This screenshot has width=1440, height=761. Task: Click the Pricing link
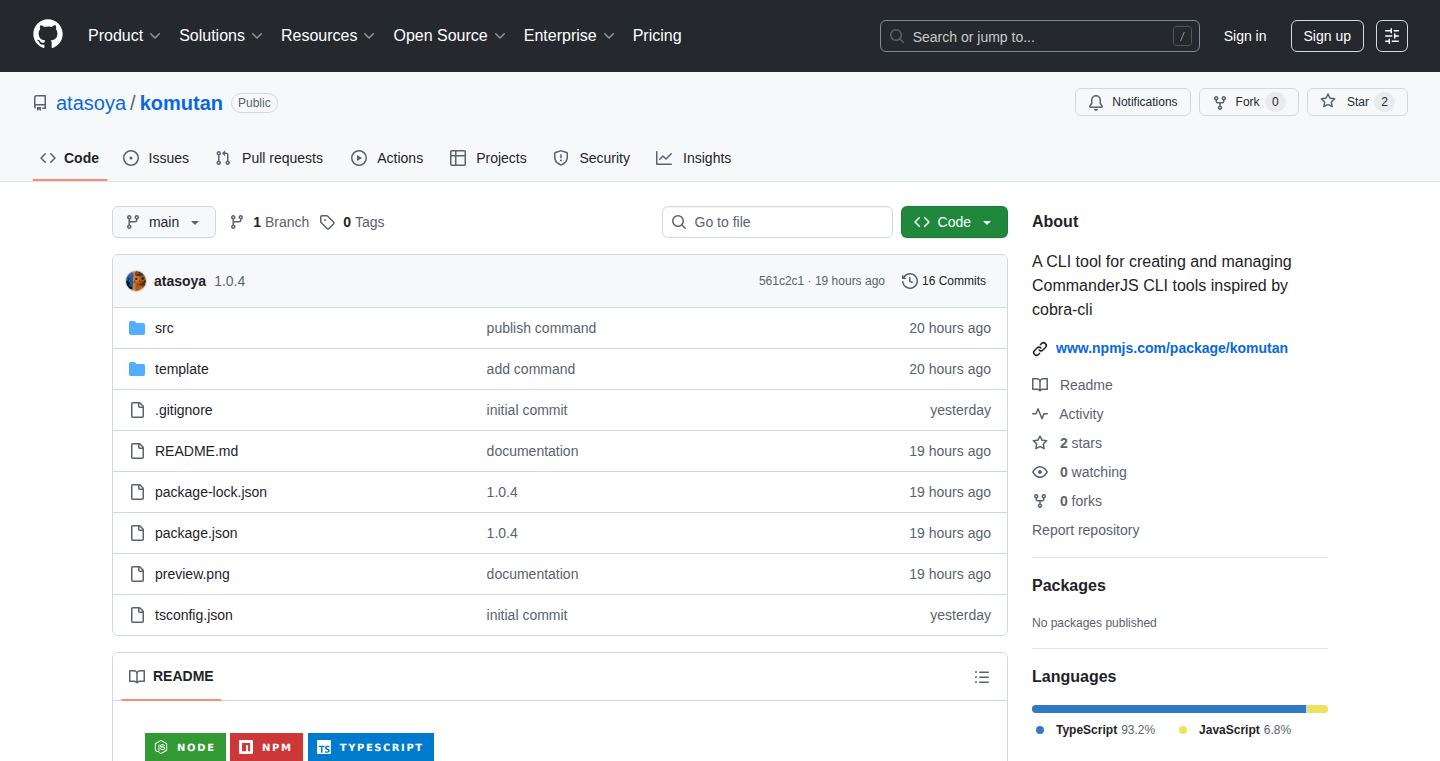pos(657,36)
